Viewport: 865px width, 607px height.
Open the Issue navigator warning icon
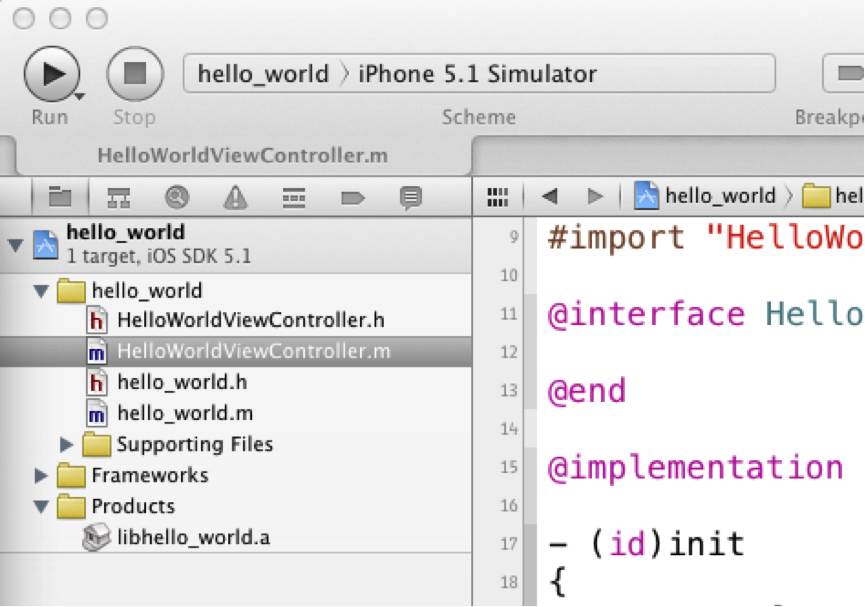click(x=236, y=197)
